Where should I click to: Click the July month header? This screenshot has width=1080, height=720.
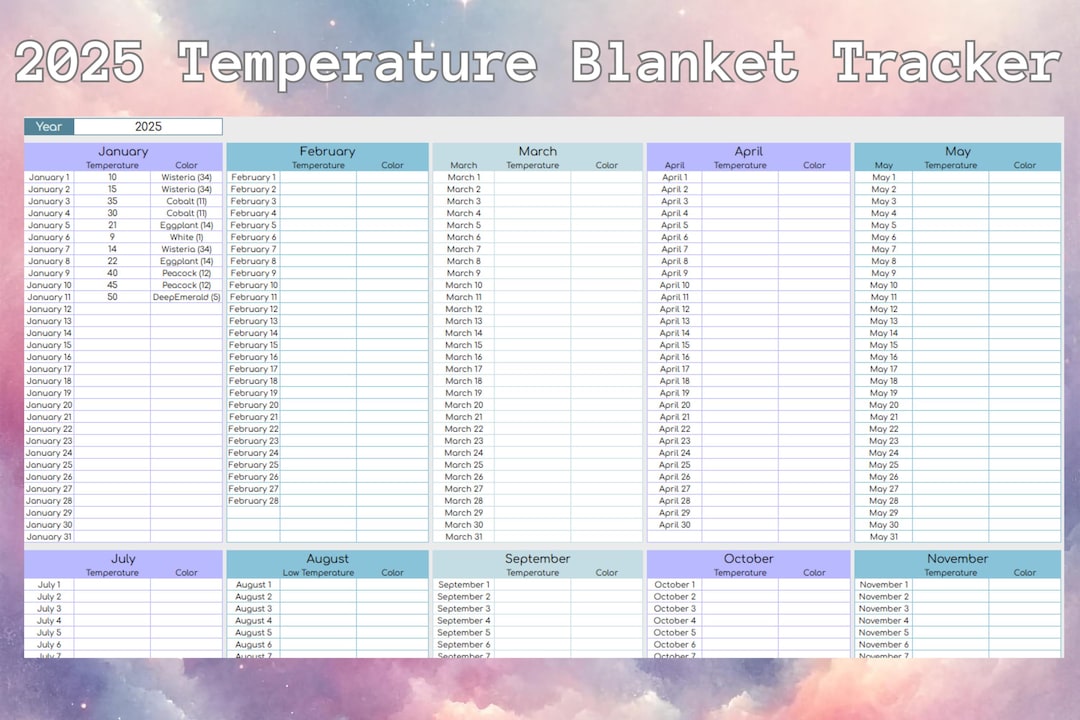click(x=122, y=560)
